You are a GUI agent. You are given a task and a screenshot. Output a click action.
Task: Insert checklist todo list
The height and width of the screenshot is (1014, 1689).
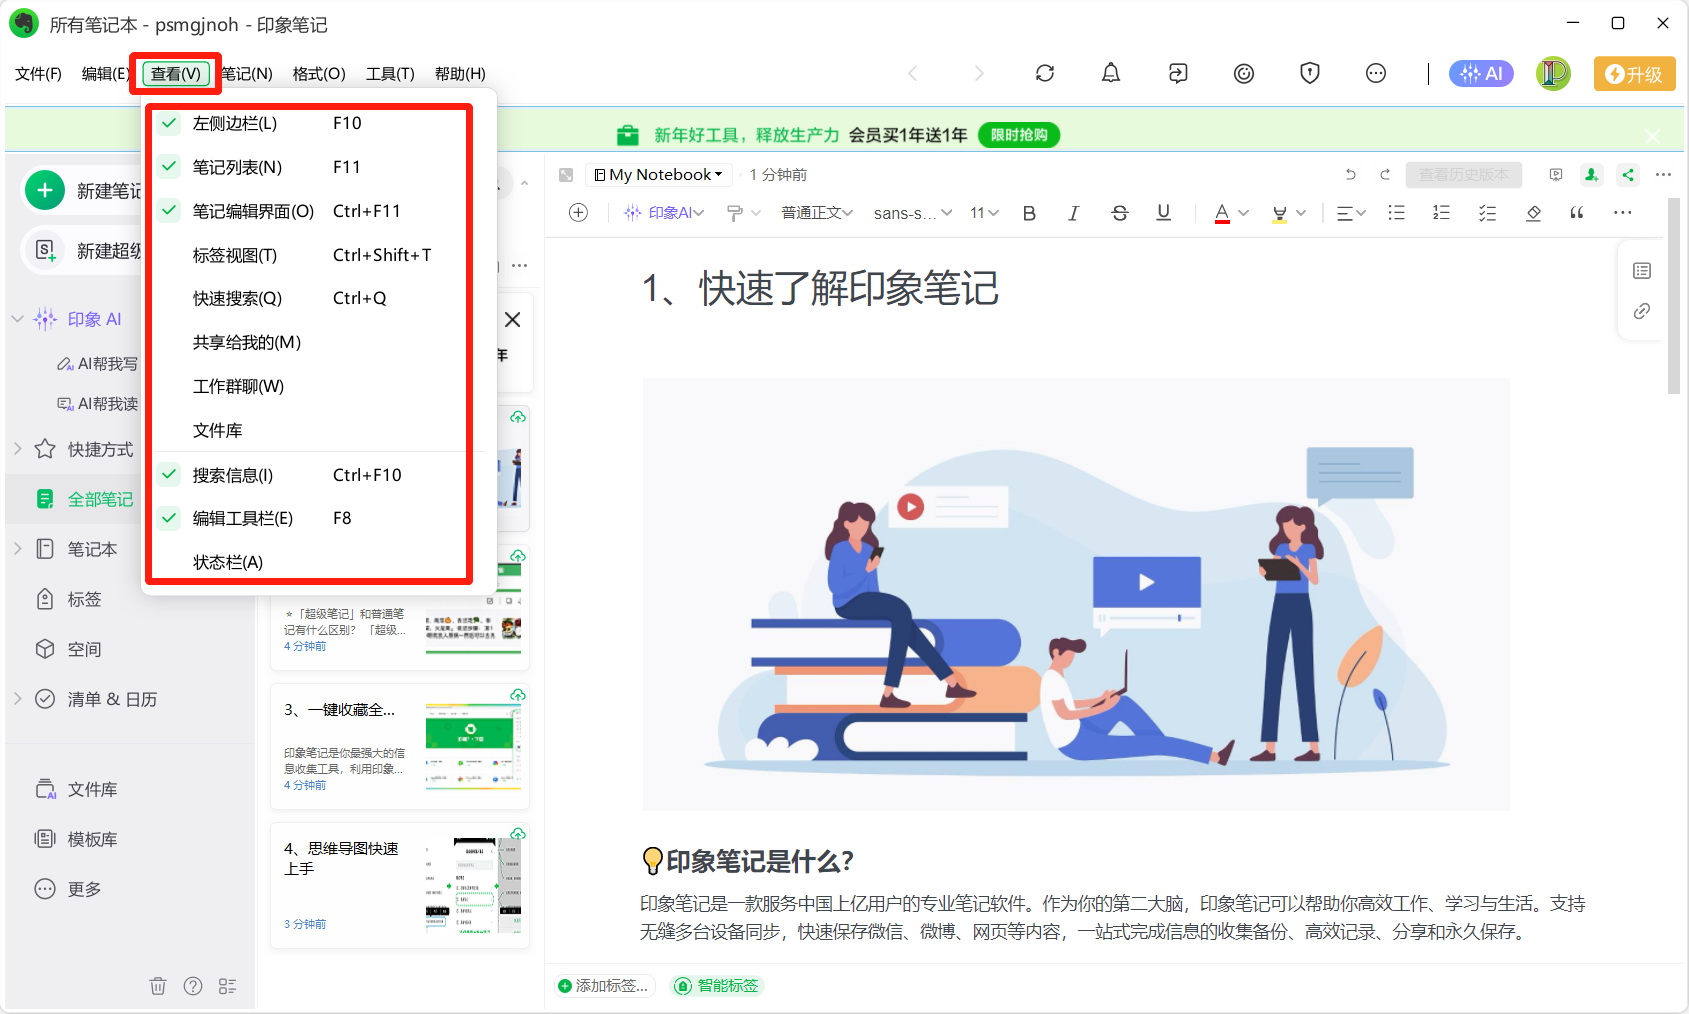[1488, 213]
